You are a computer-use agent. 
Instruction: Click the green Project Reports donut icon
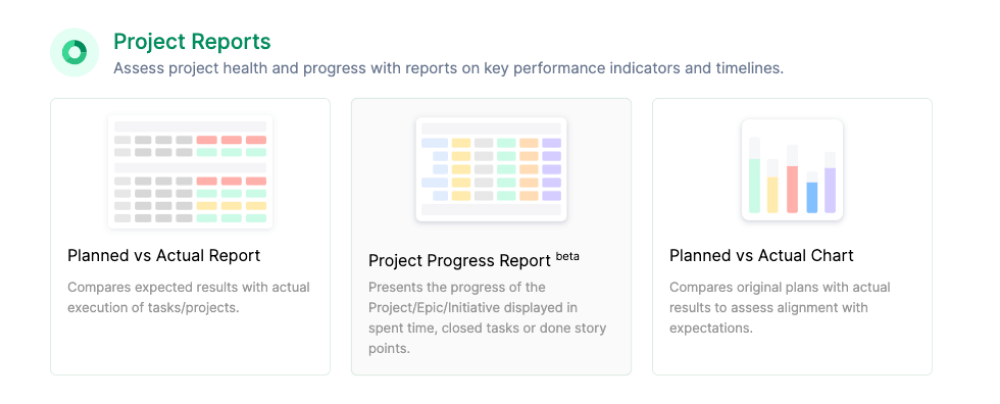click(74, 52)
